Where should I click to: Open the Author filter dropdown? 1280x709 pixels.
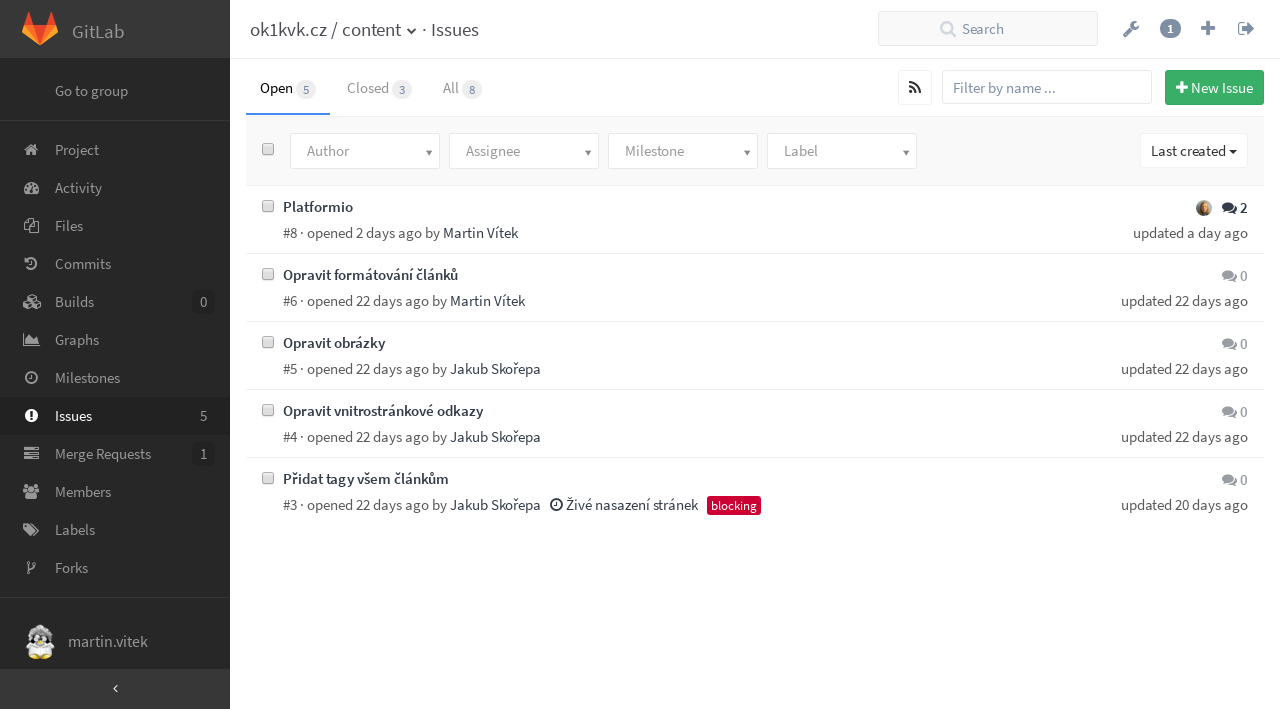(365, 151)
